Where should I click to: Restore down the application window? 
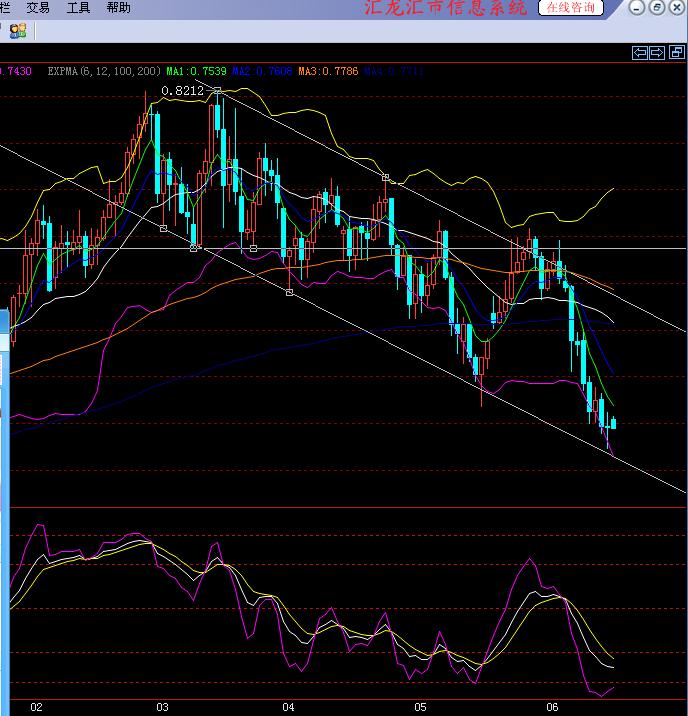pos(657,7)
